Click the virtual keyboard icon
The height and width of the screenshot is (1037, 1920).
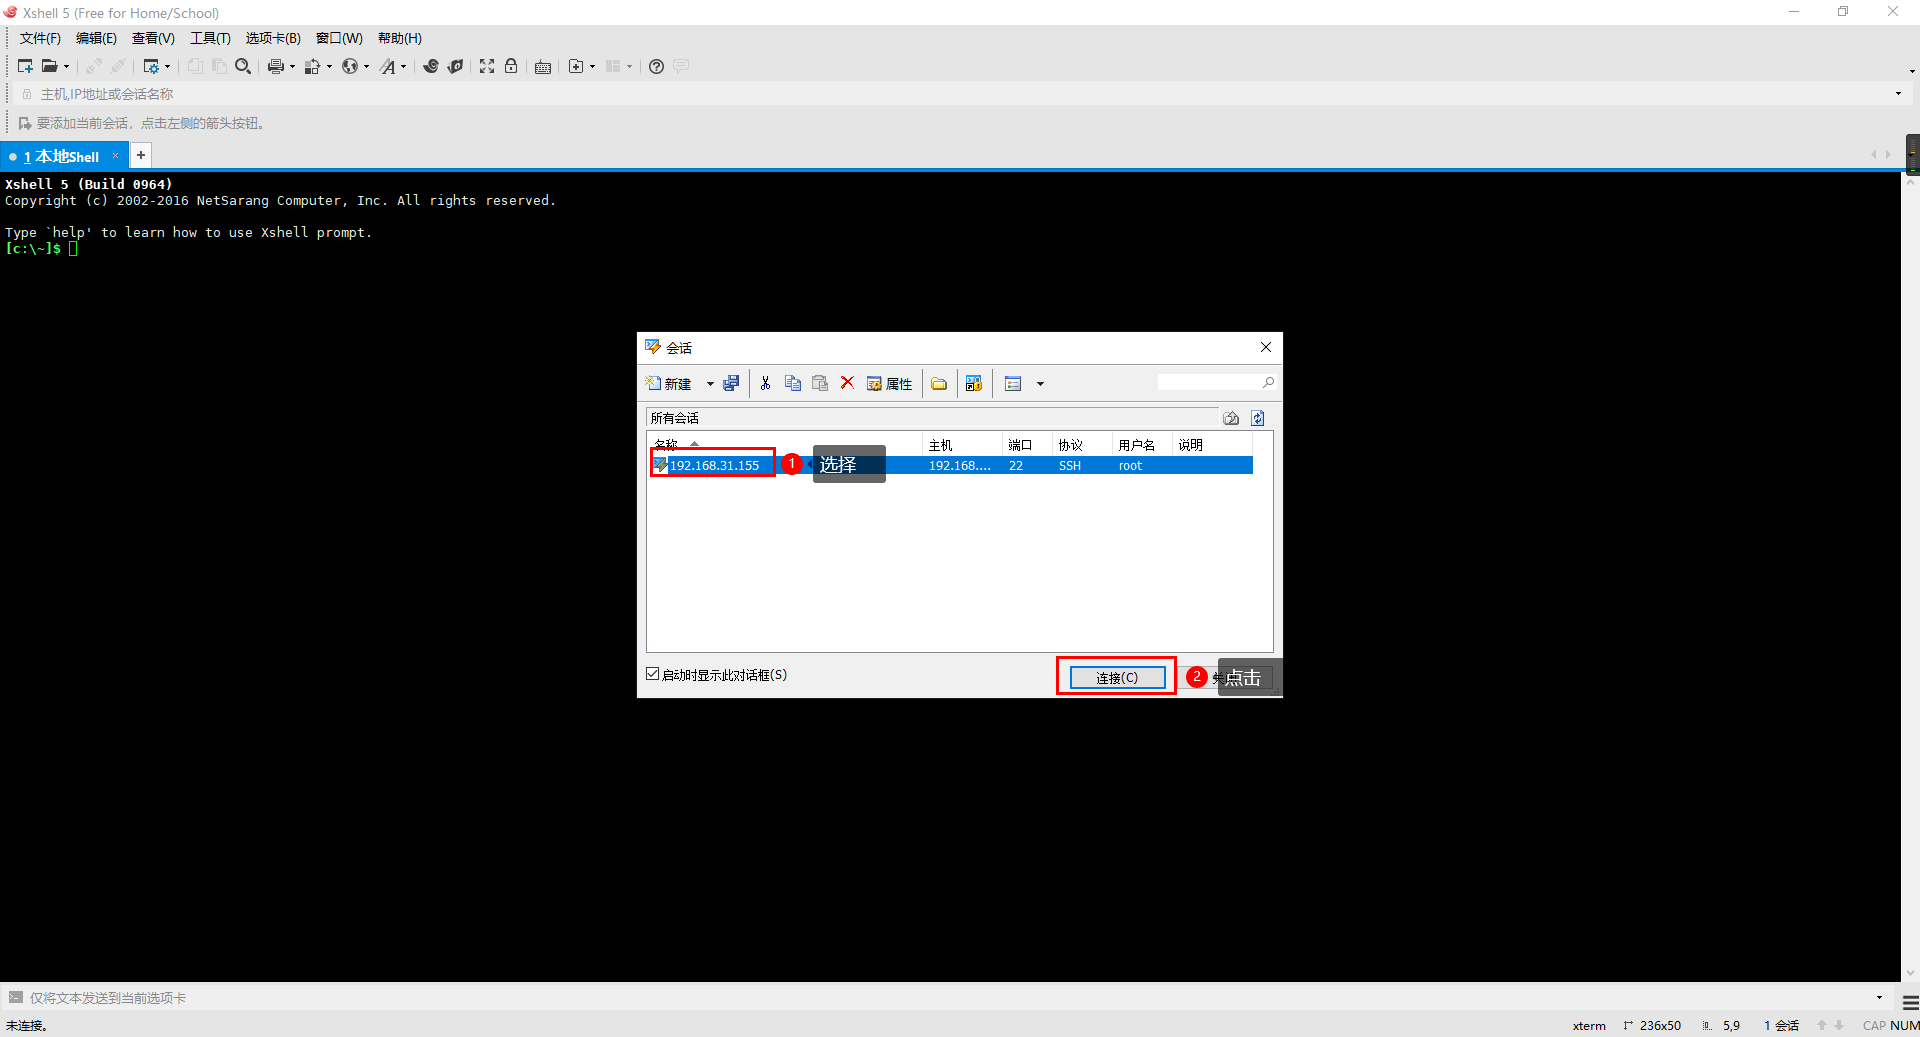[x=543, y=67]
